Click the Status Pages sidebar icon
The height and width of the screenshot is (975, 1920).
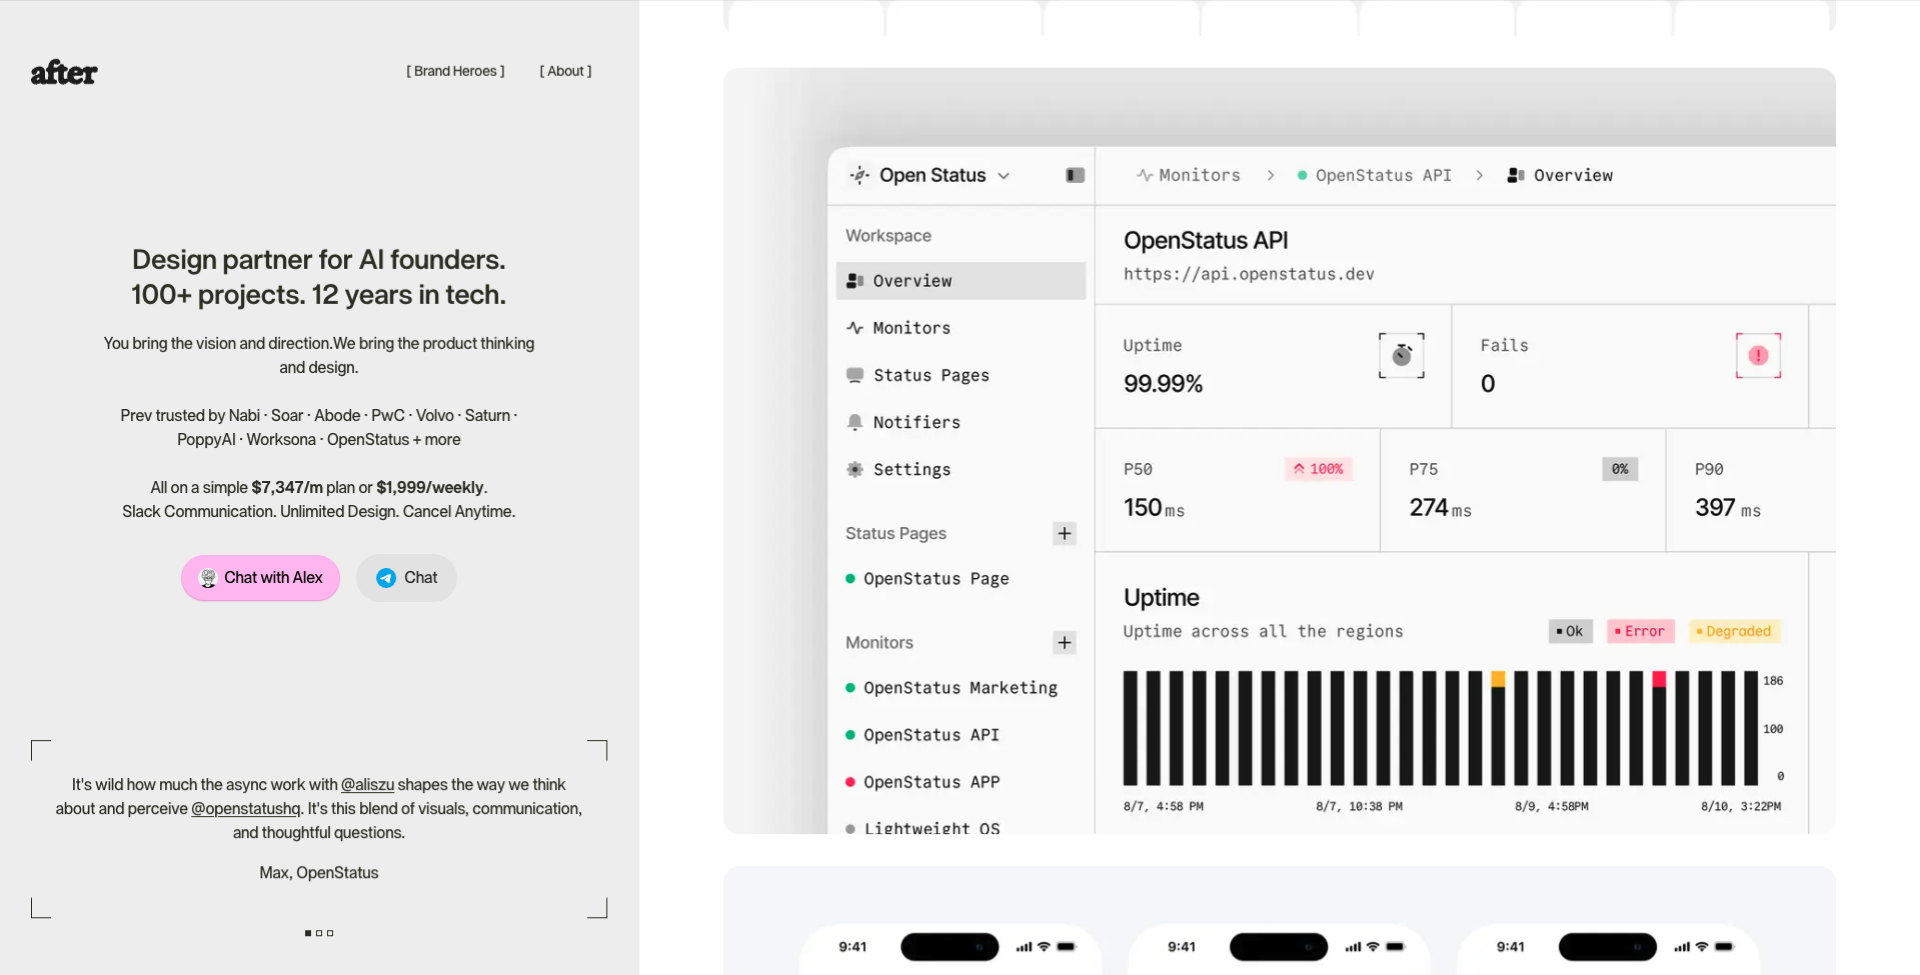[855, 375]
